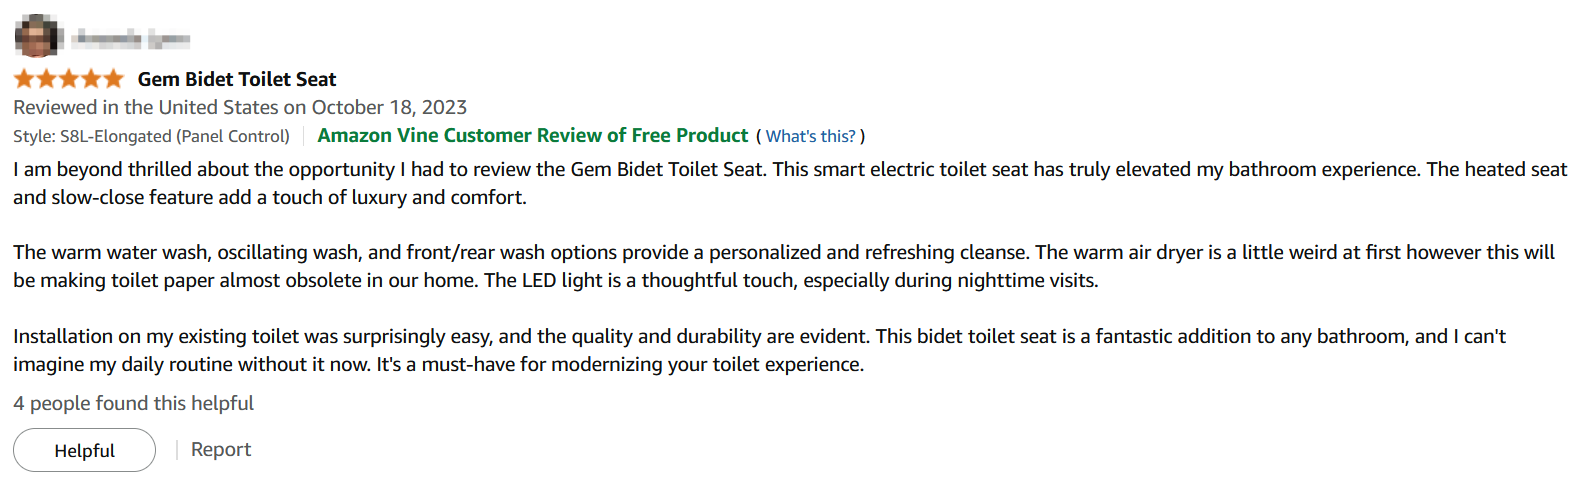Click the second orange rating star
Viewport: 1583px width, 489px height.
(x=46, y=79)
